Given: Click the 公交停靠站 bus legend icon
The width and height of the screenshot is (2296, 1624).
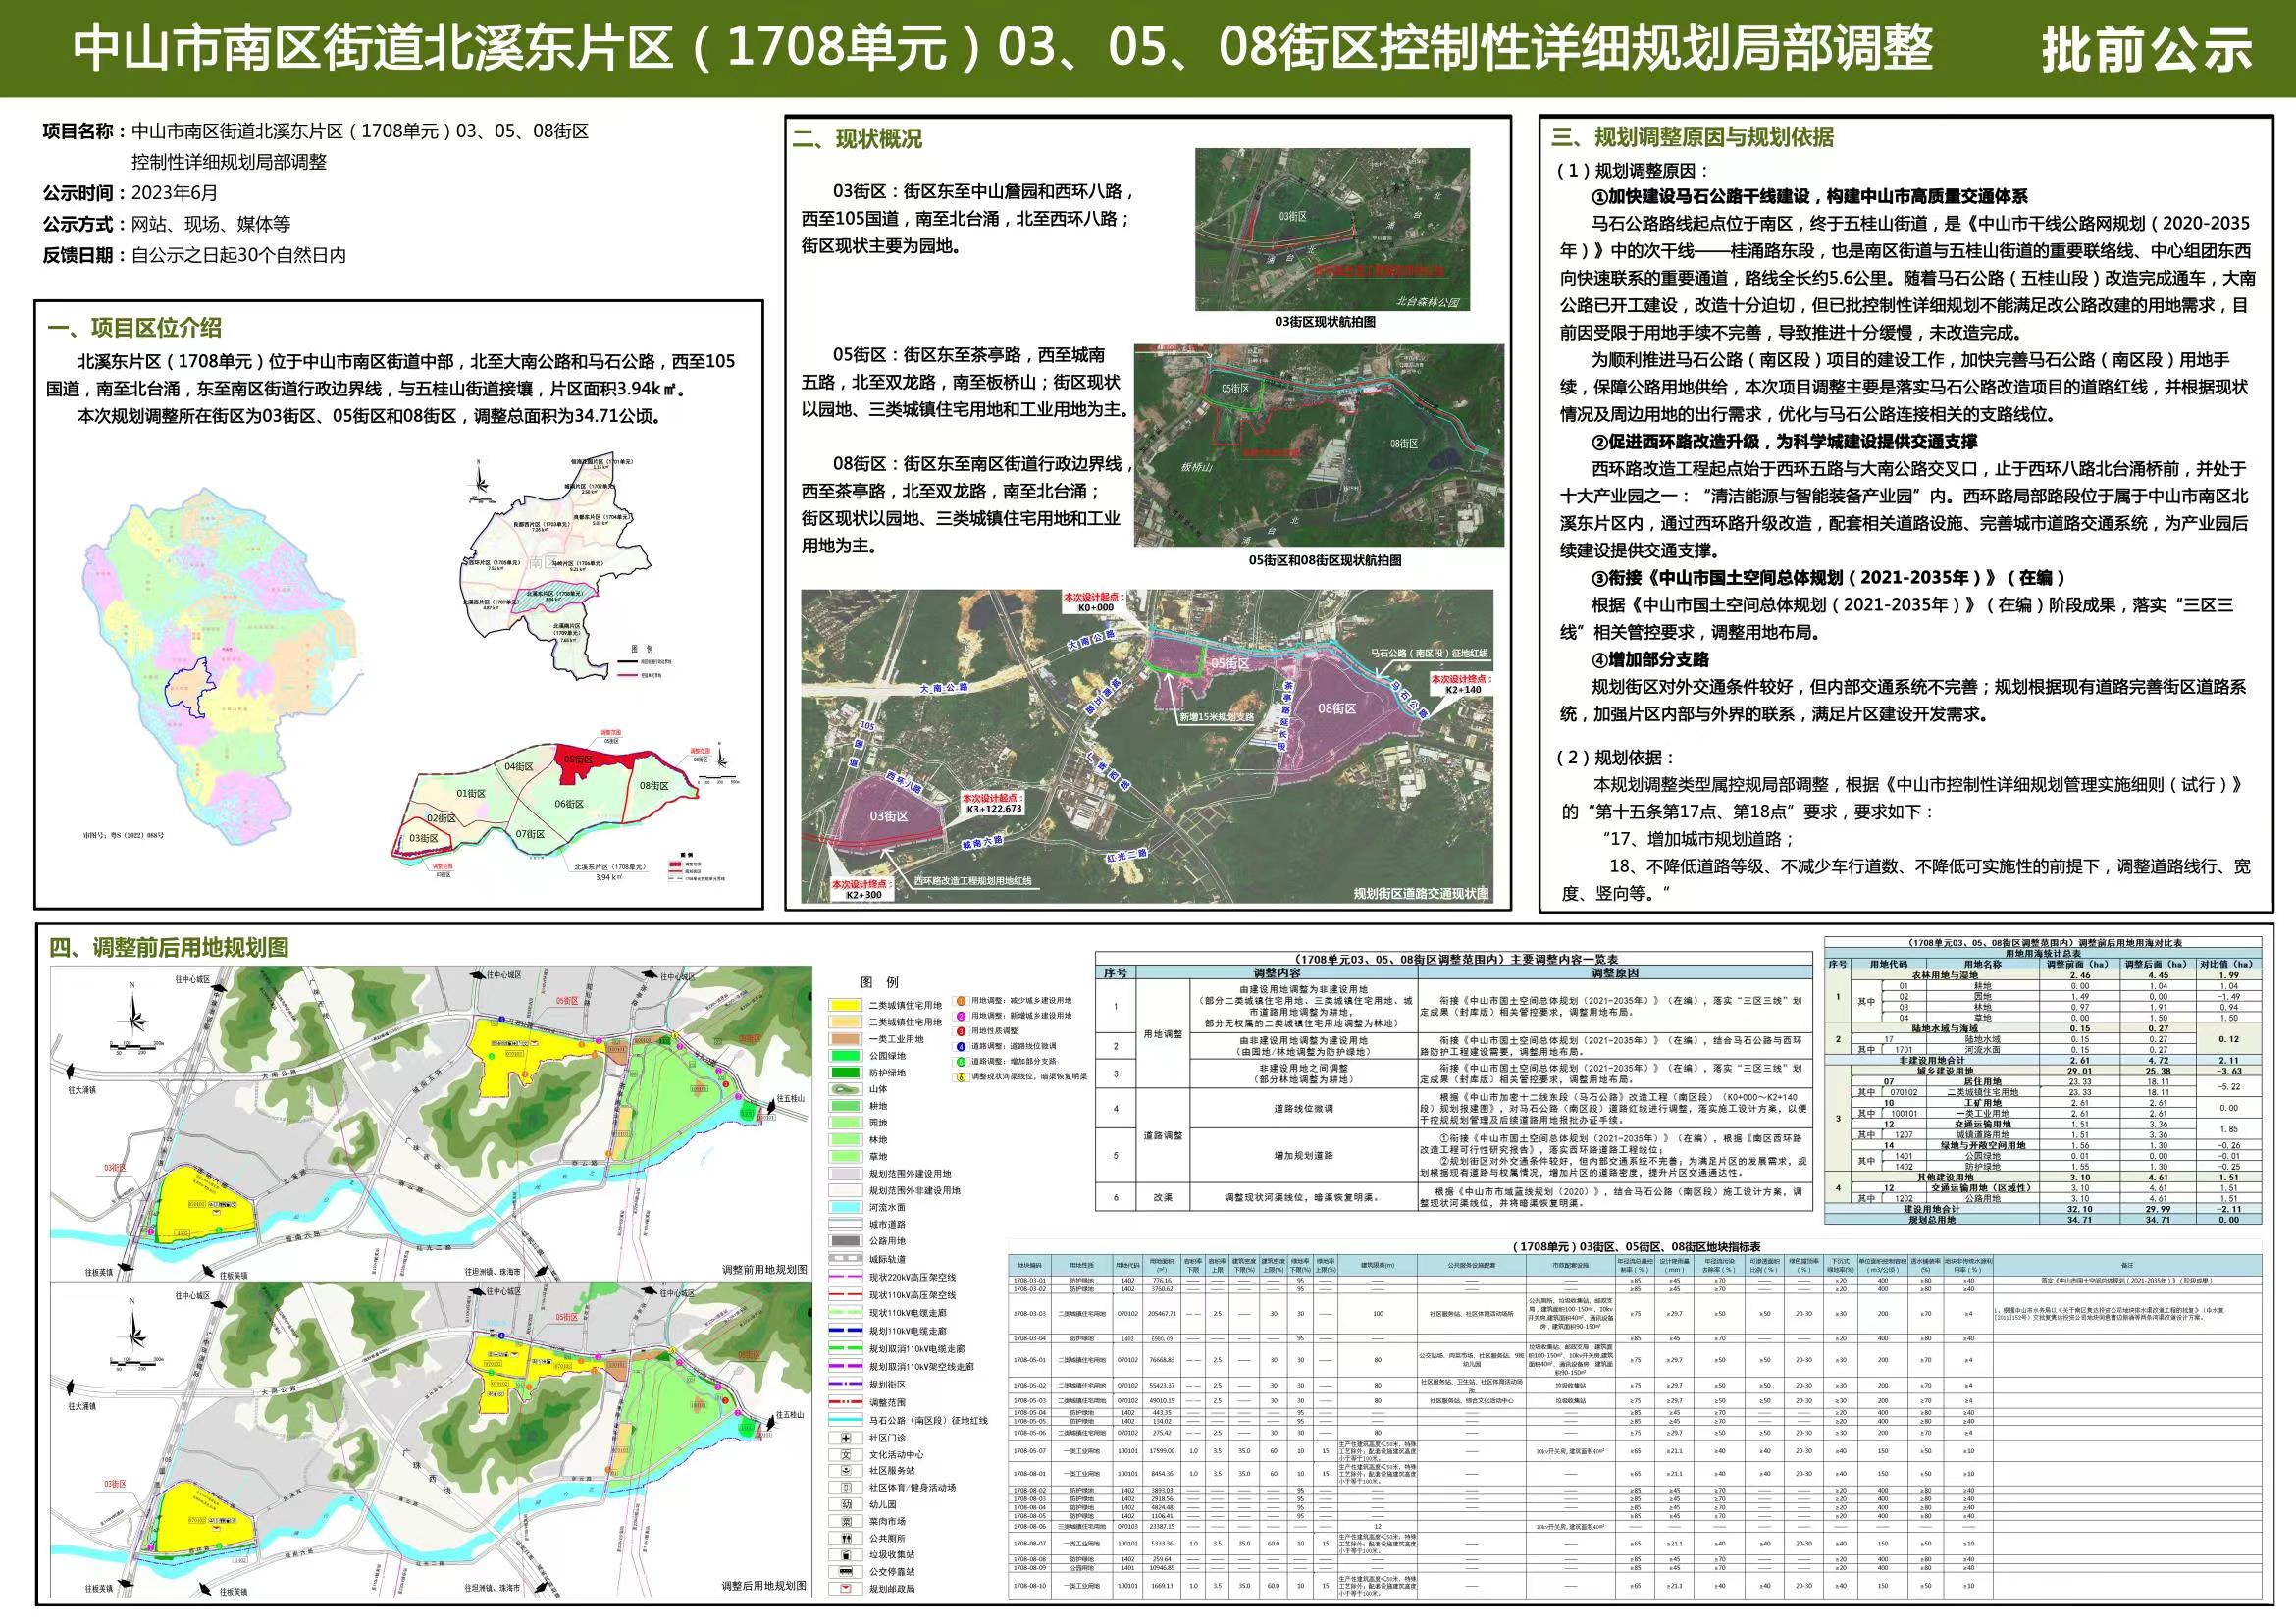Looking at the screenshot, I should (846, 1571).
